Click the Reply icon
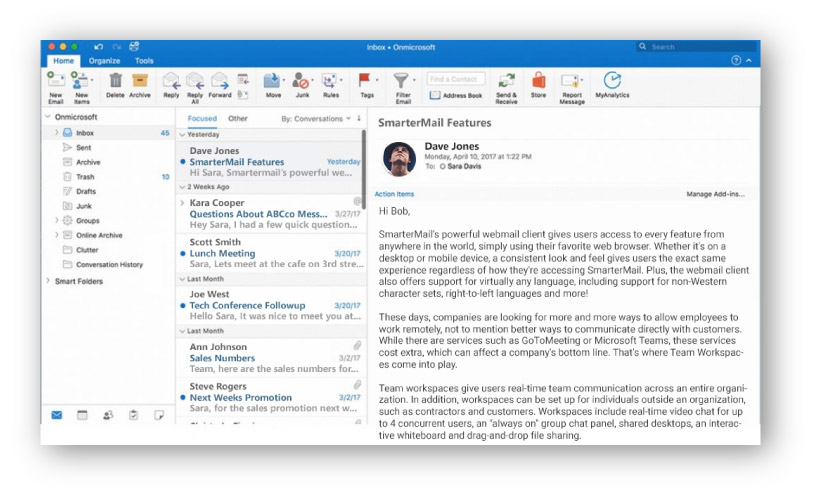The width and height of the screenshot is (816, 495). click(171, 81)
